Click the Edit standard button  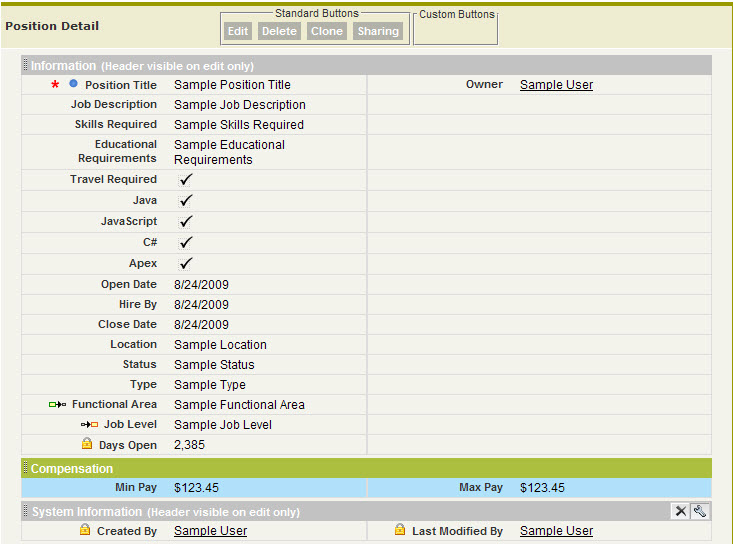[237, 31]
